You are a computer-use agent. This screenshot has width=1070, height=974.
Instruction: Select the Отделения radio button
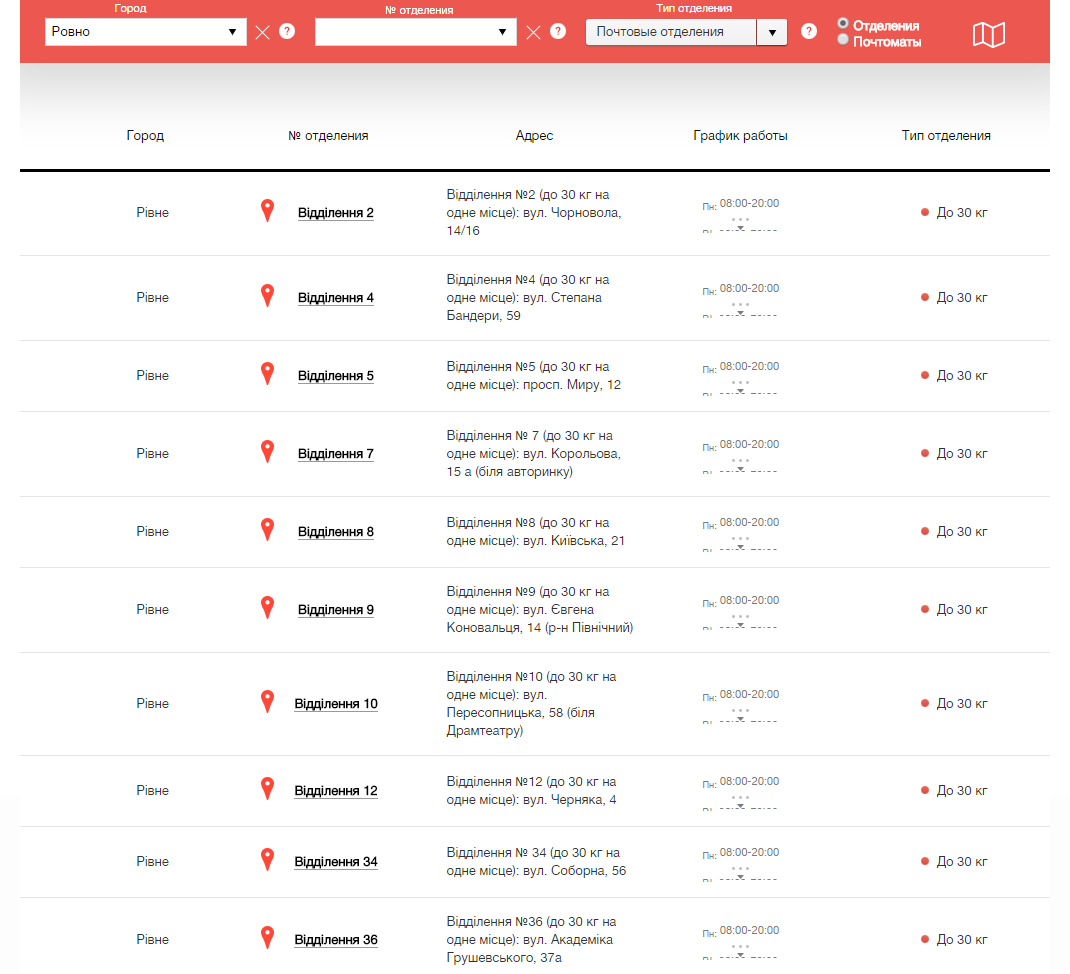843,23
